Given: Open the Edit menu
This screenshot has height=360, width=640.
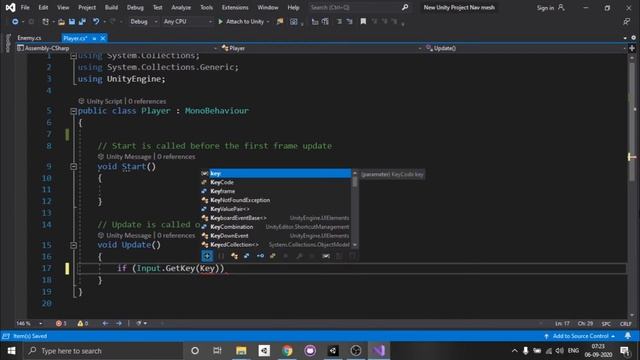Looking at the screenshot, I should [43, 7].
